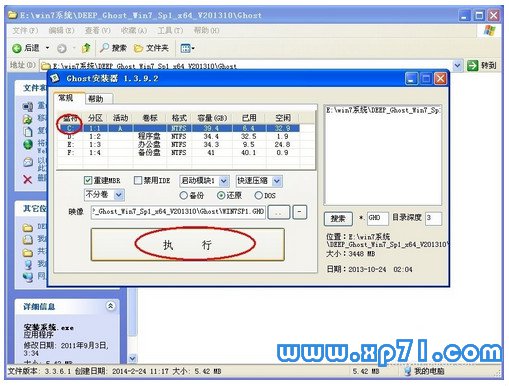509x386 pixels.
Task: Click the GHO extension input field
Action: pos(378,219)
